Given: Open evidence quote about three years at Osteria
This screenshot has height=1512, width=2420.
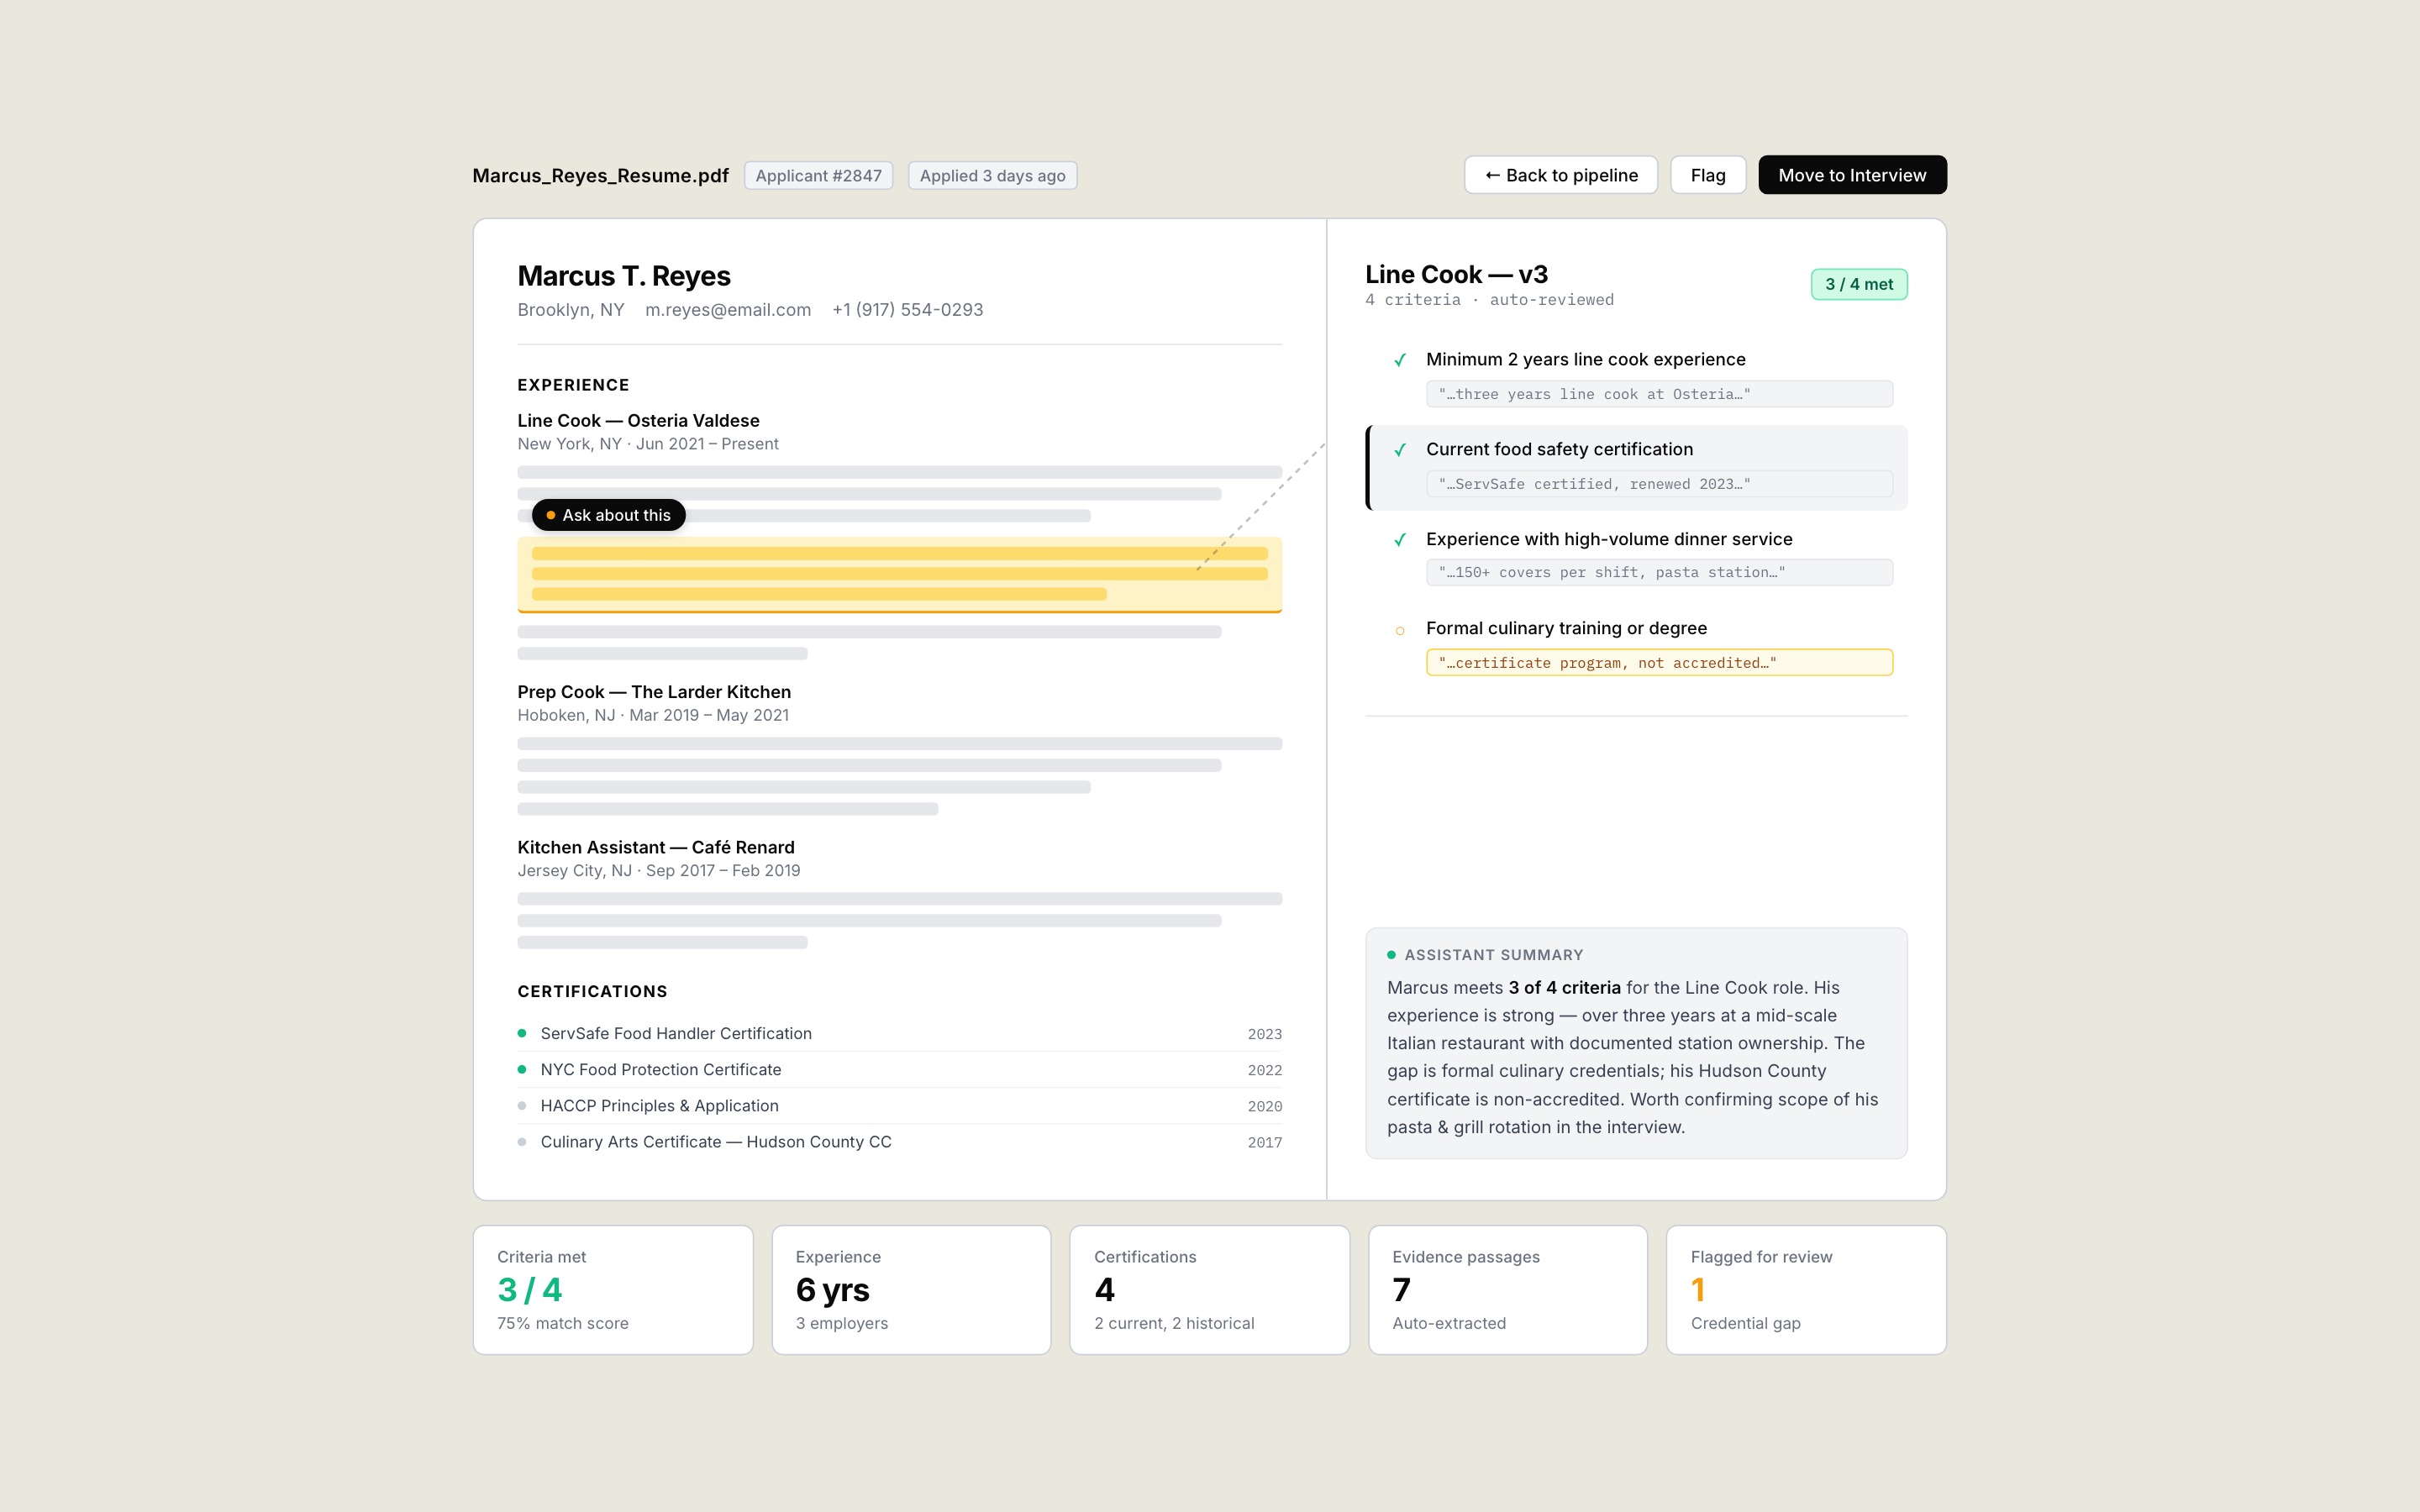Looking at the screenshot, I should 1659,394.
